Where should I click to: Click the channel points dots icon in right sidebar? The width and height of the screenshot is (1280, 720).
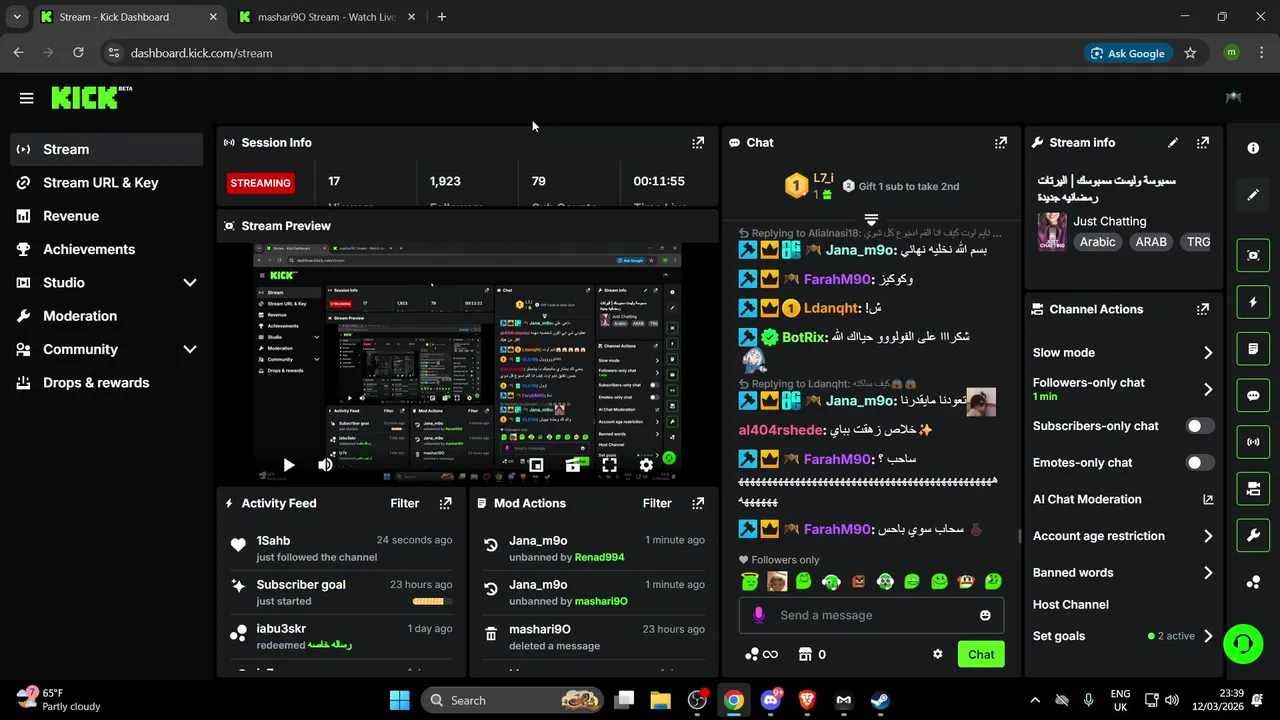(x=1253, y=582)
